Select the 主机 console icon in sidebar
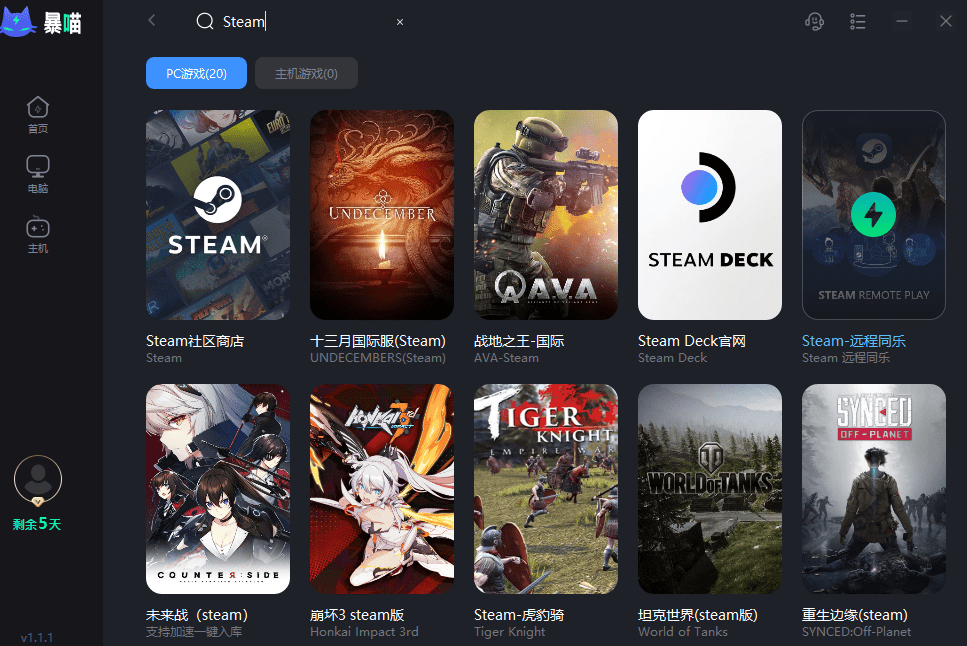The height and width of the screenshot is (646, 967). [38, 234]
